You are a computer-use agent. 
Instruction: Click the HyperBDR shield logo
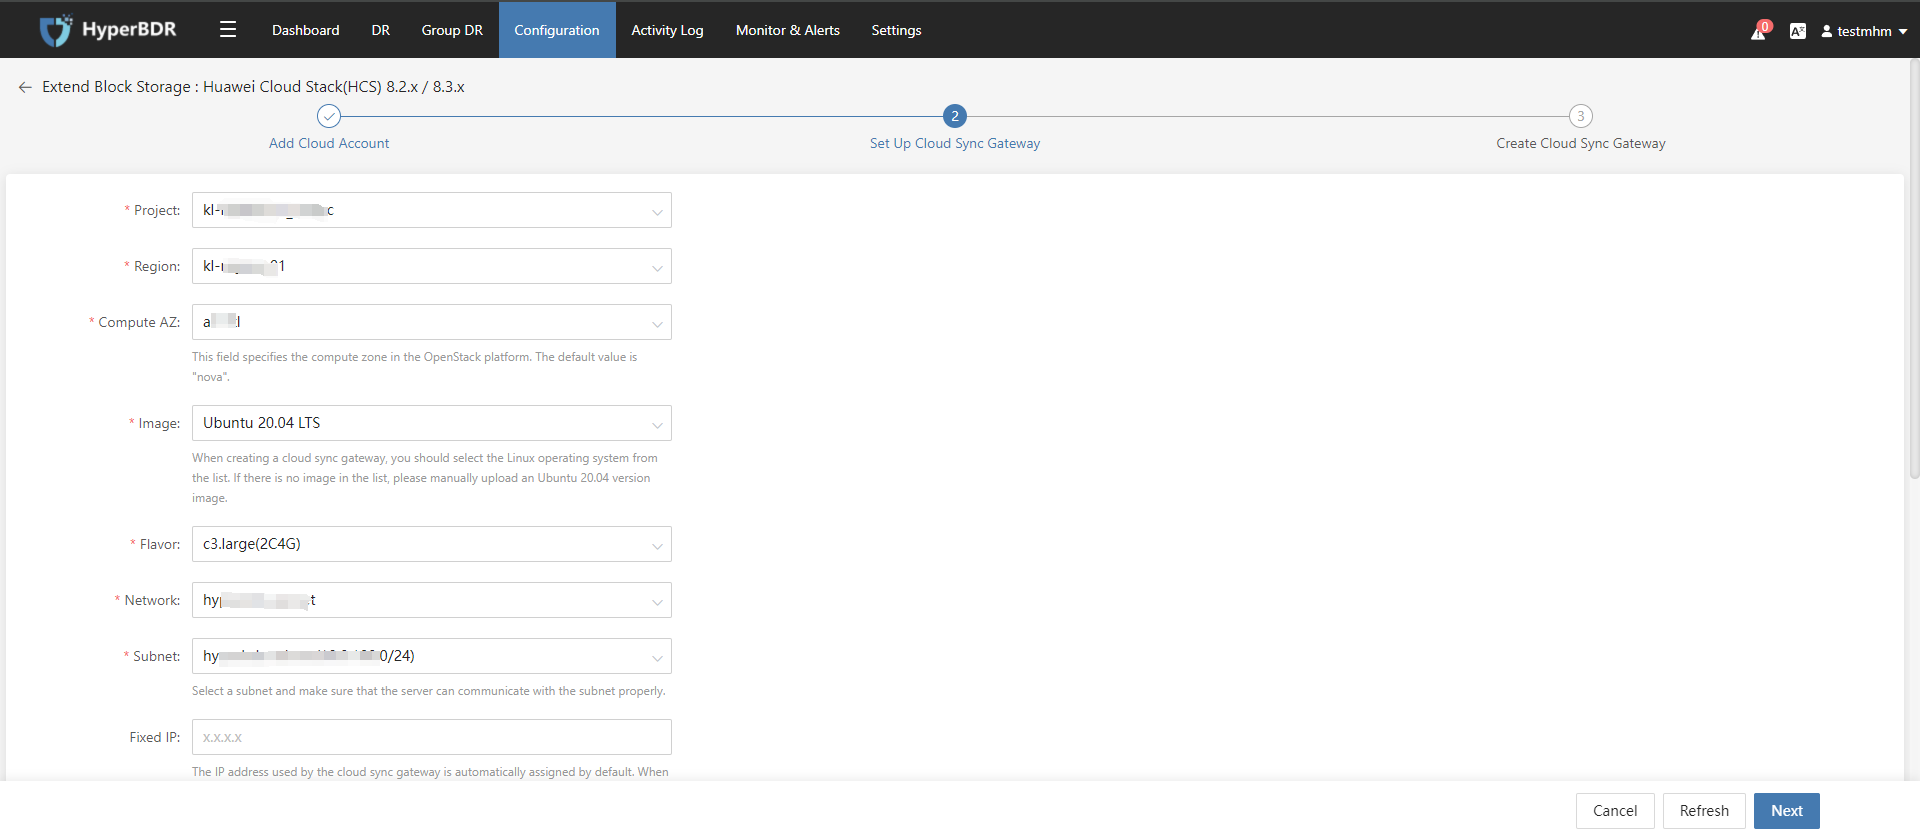click(x=56, y=30)
